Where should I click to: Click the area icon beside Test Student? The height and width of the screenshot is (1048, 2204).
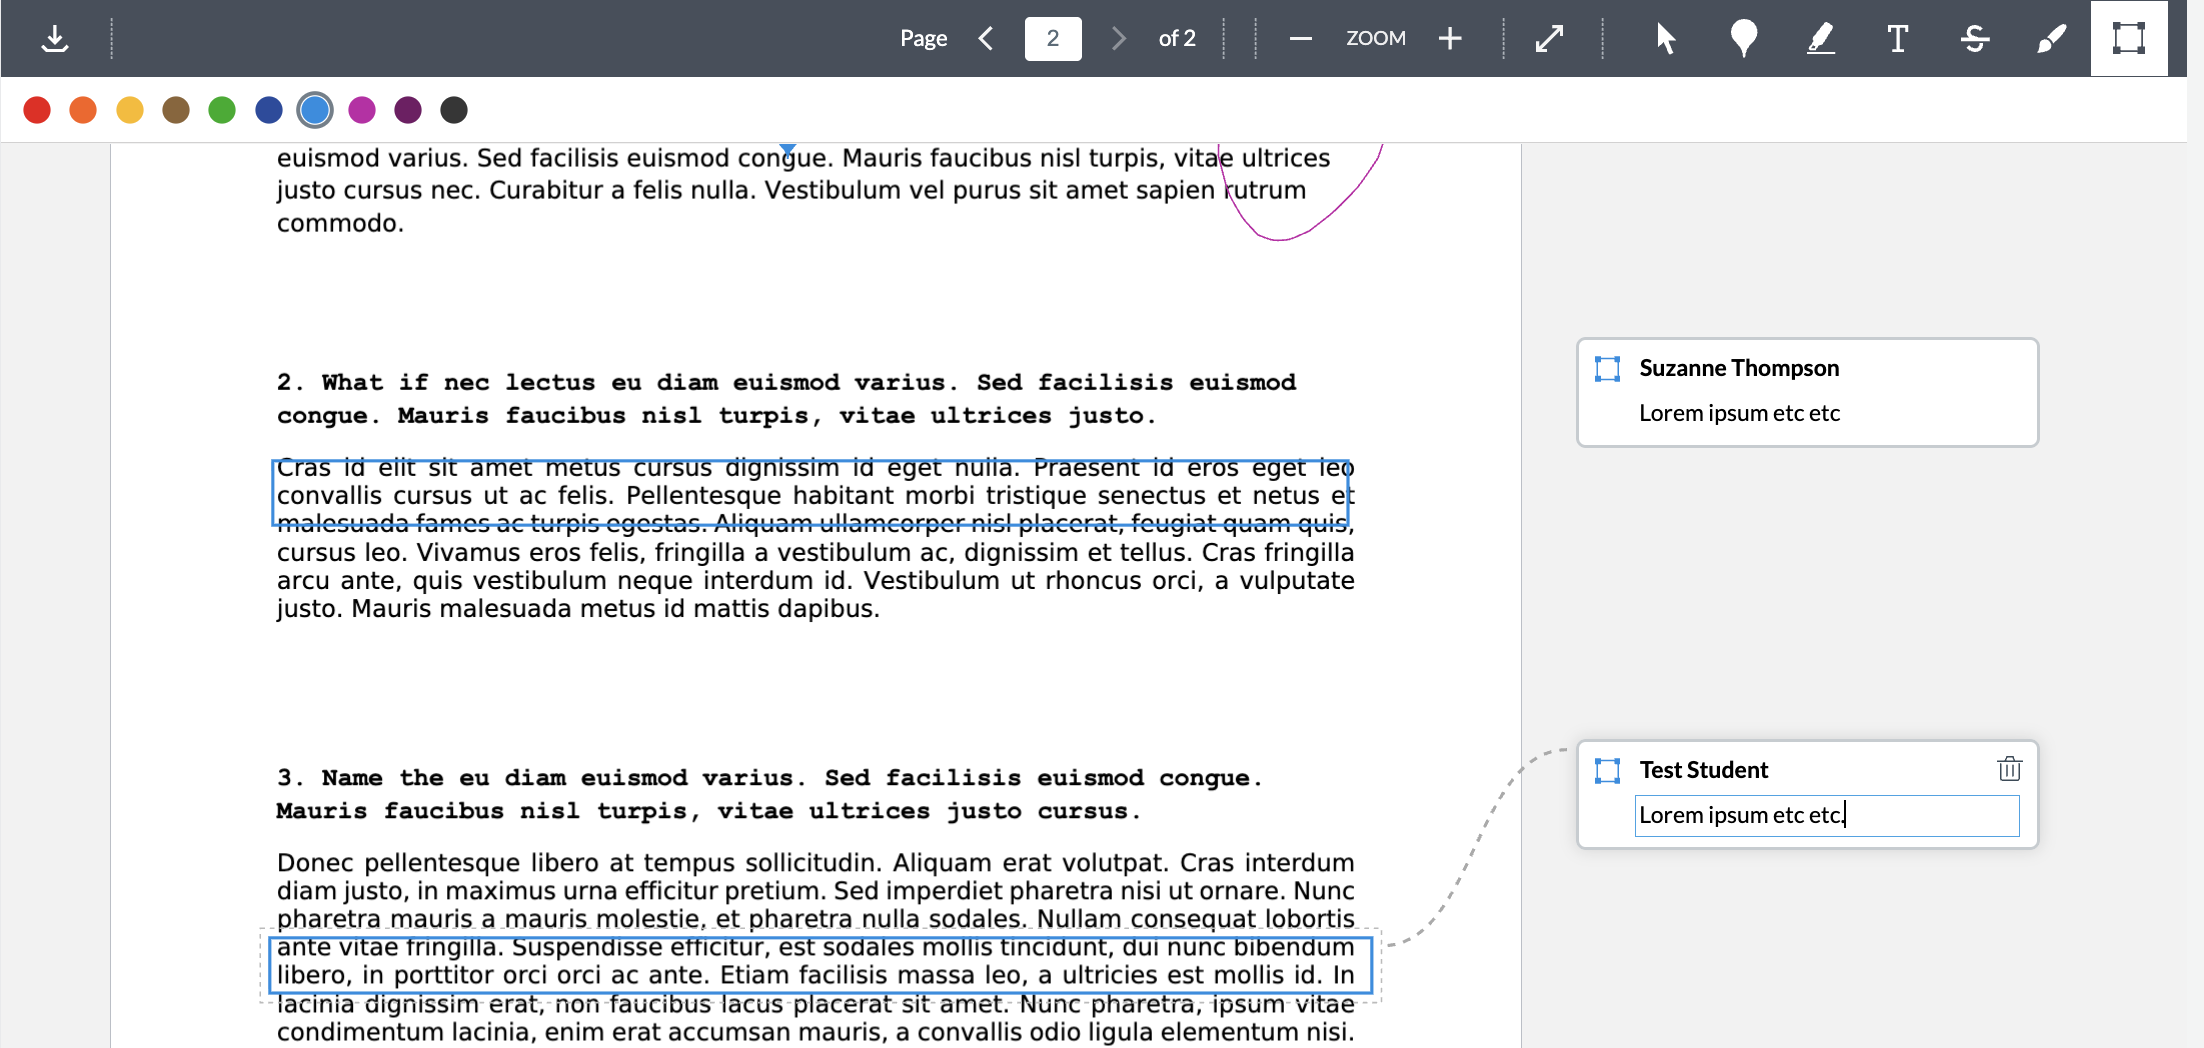click(1607, 770)
